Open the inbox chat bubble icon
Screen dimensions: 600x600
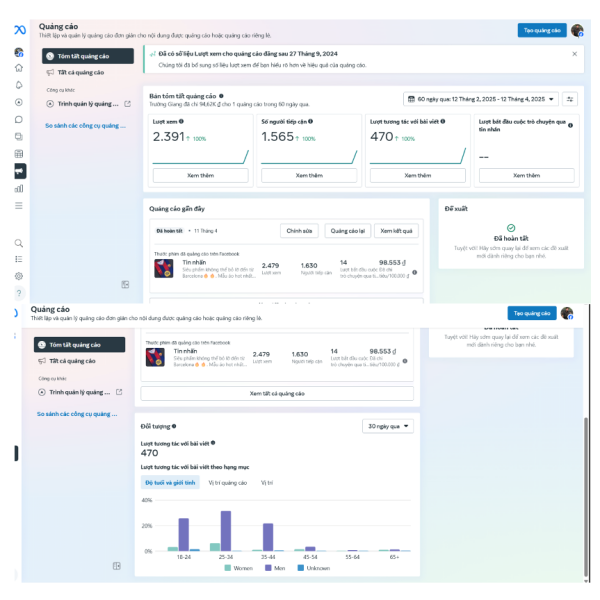pos(19,119)
